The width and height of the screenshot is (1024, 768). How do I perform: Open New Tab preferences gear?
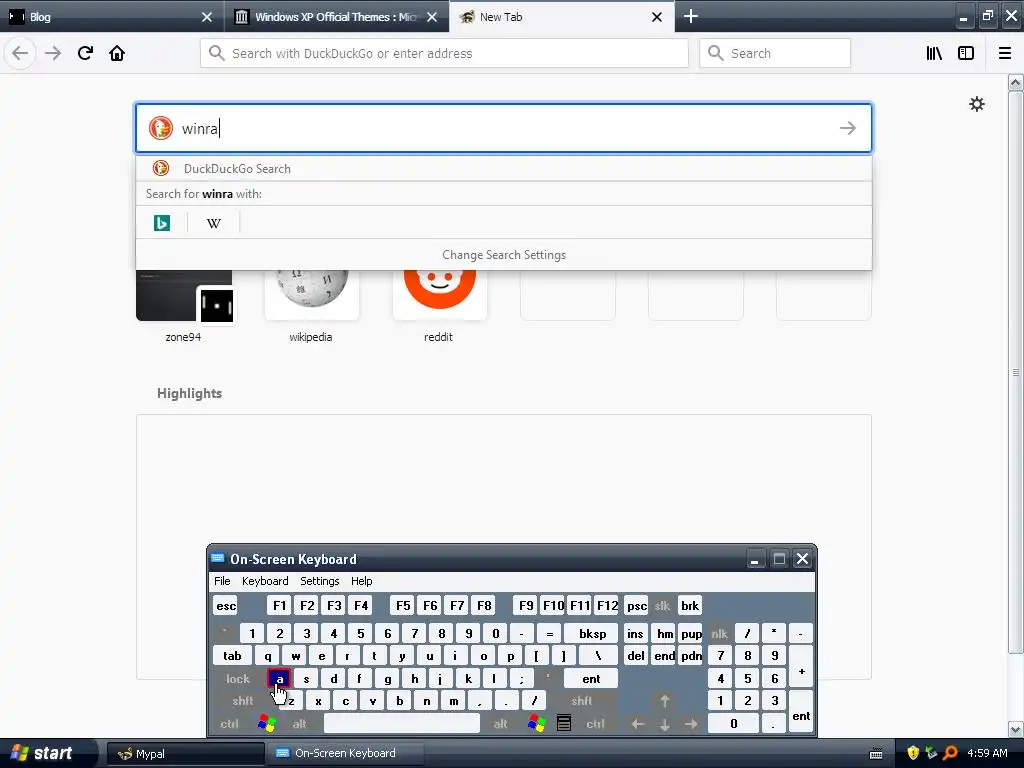[977, 104]
